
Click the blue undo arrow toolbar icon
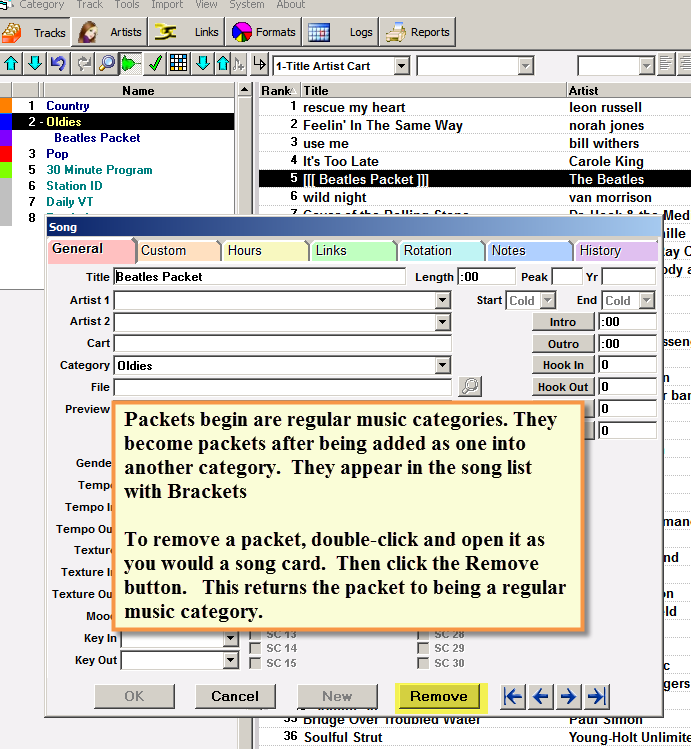click(x=58, y=64)
